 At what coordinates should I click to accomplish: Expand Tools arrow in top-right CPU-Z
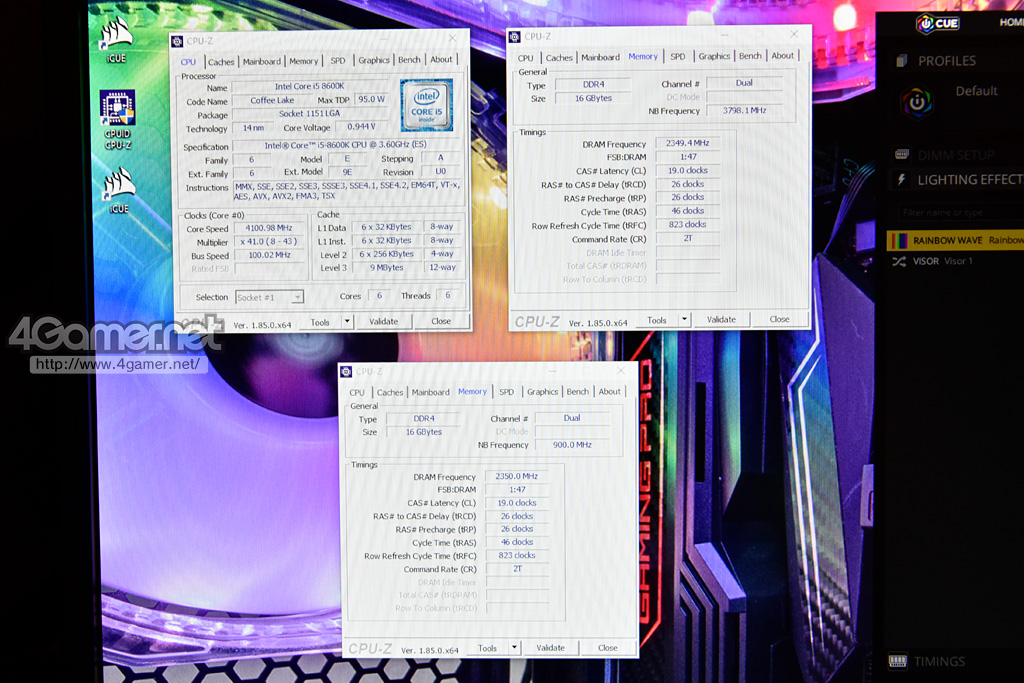[x=684, y=319]
